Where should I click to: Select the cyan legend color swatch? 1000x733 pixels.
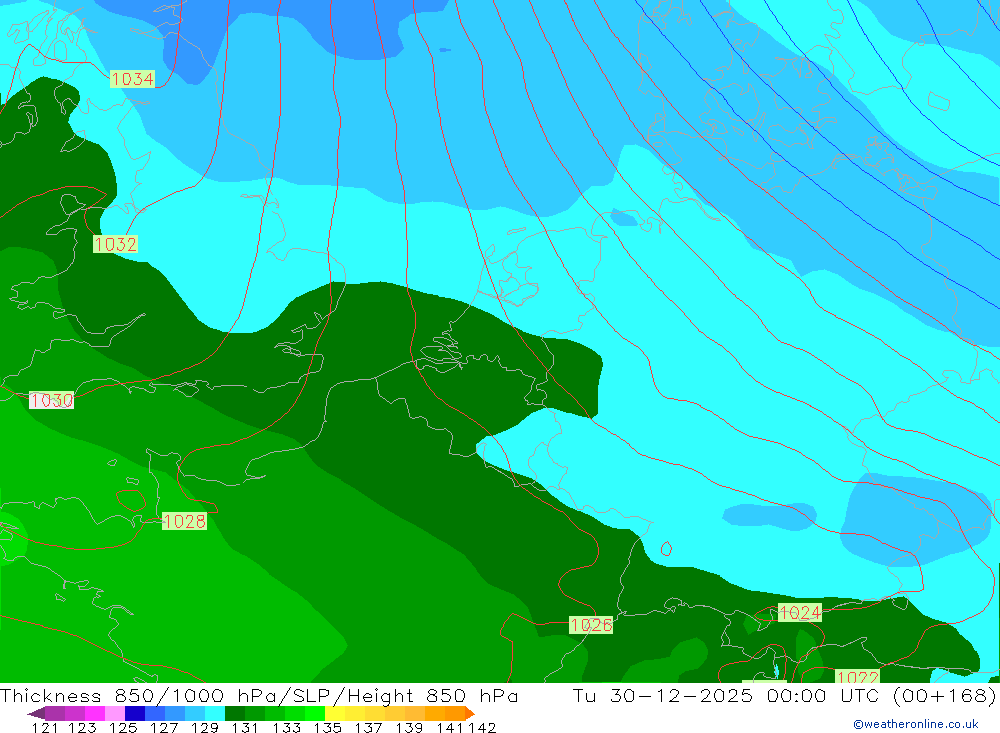pos(215,713)
